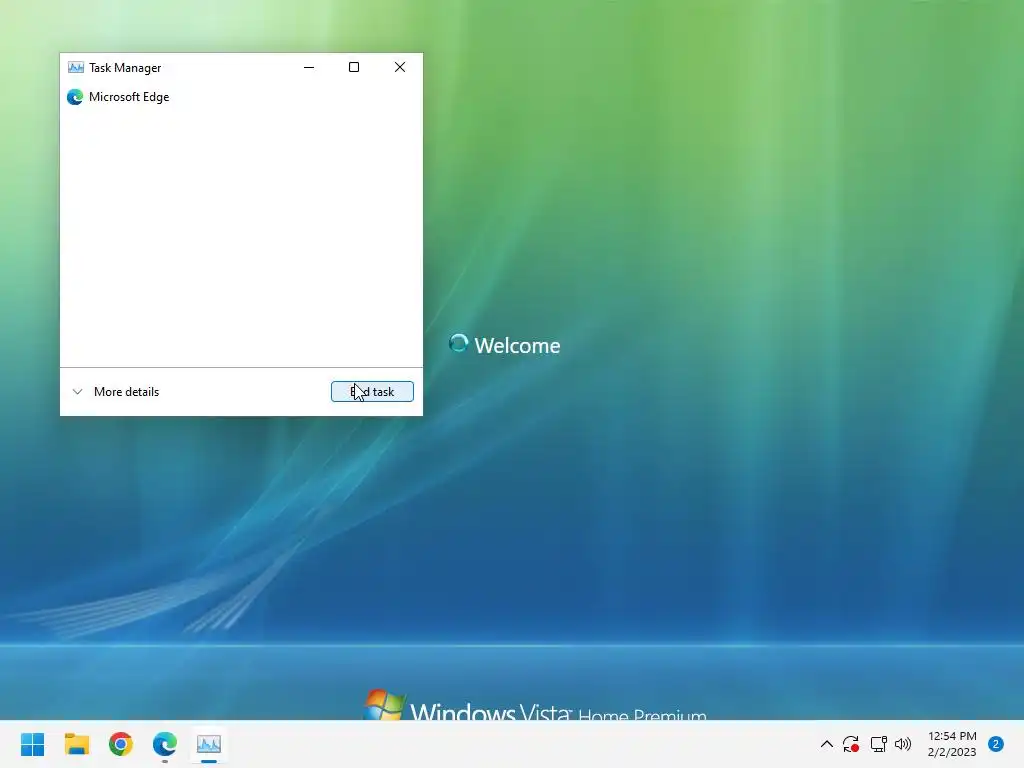End the selected task
This screenshot has width=1024, height=768.
tap(372, 391)
